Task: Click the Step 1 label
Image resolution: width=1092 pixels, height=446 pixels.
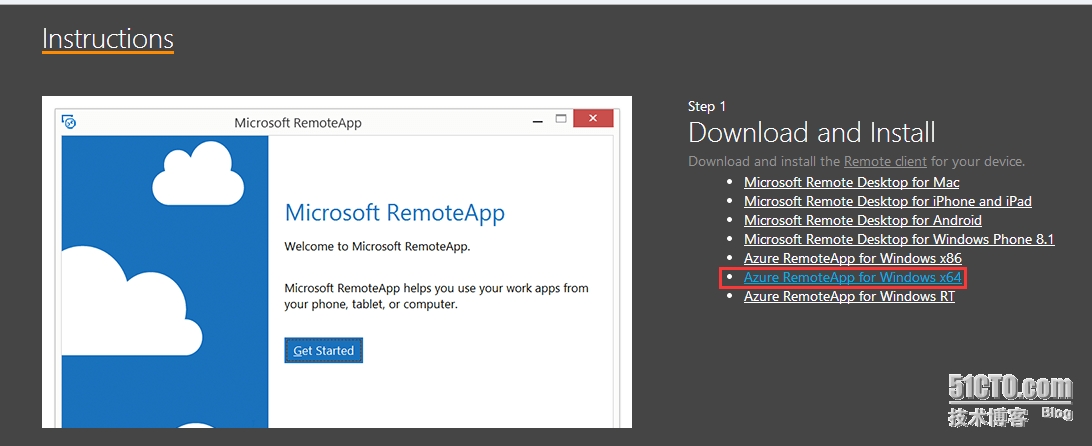Action: pos(707,106)
